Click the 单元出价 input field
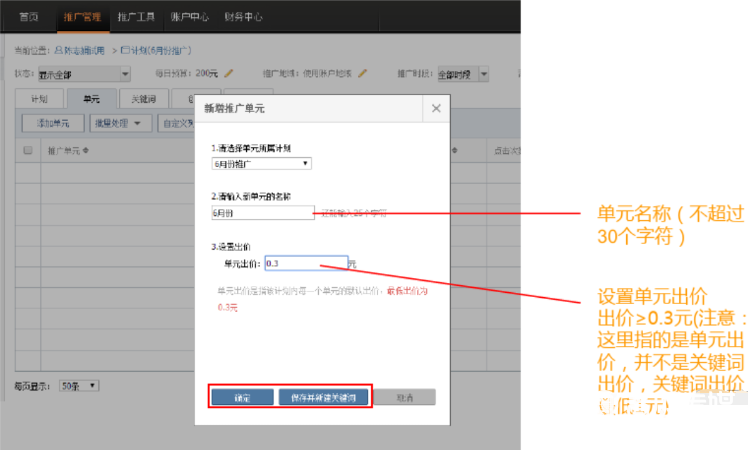The image size is (748, 450). click(x=305, y=263)
